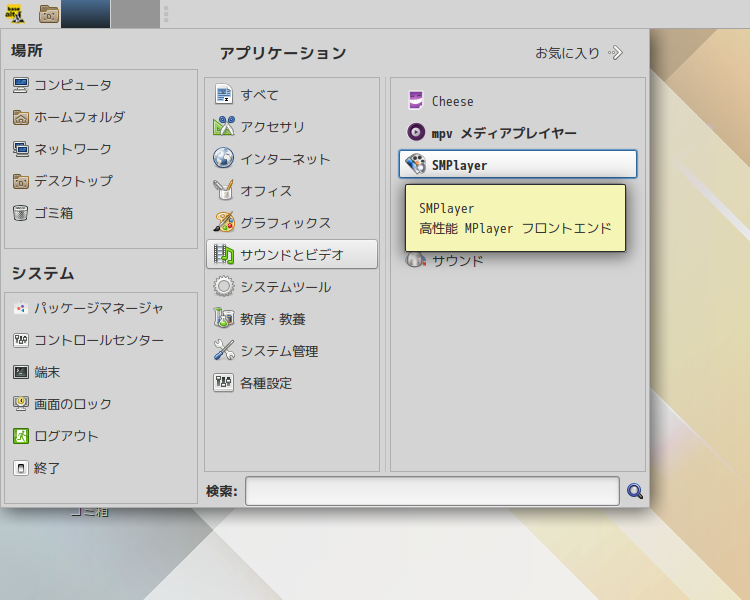
Task: Click the All (すべて) category icon
Action: [x=223, y=94]
